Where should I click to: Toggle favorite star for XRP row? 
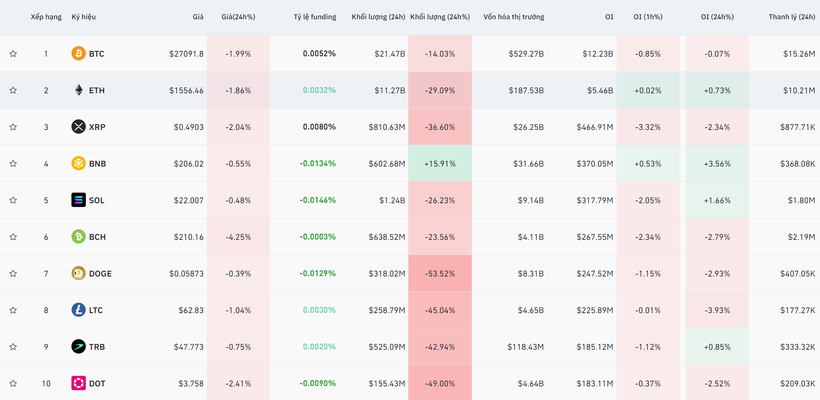[13, 127]
